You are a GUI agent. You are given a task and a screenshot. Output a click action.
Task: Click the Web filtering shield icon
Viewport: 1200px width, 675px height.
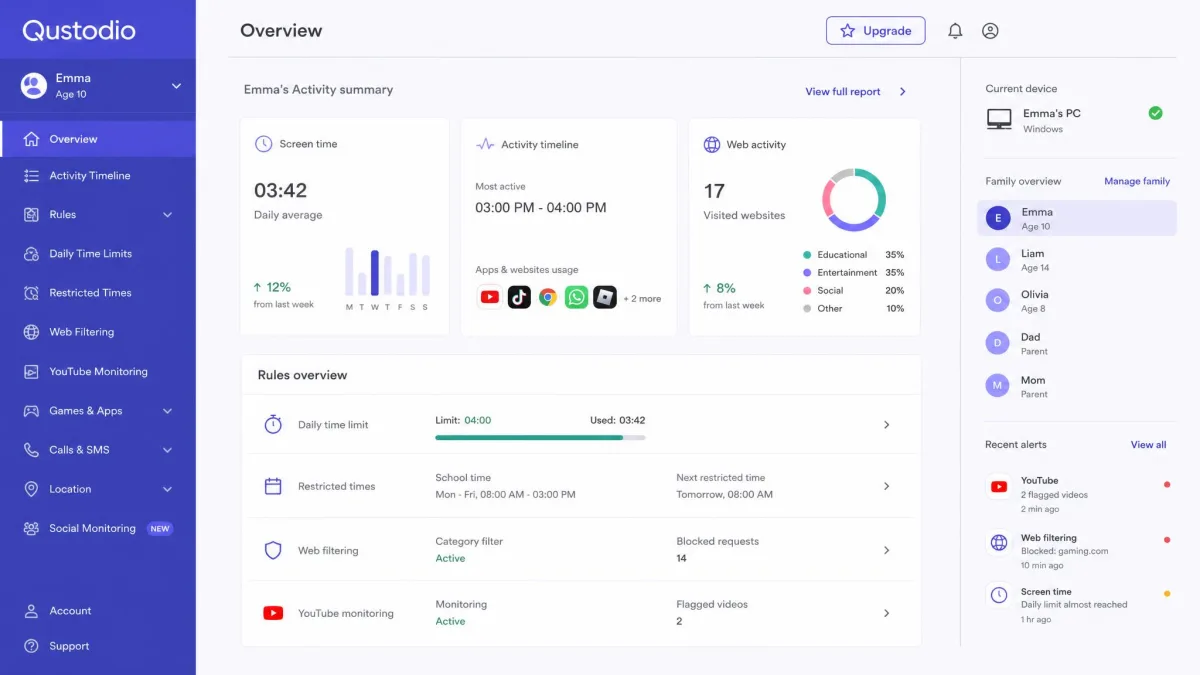tap(273, 550)
